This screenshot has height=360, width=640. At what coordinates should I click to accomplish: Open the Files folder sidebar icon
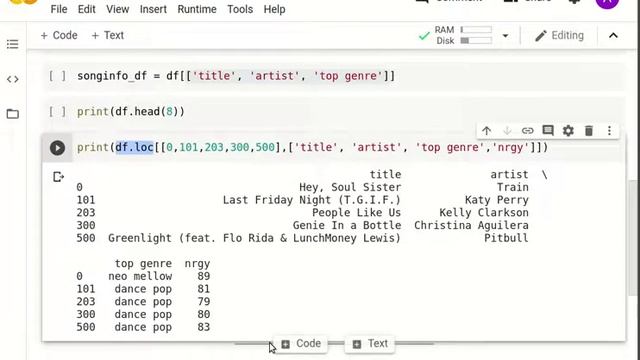click(12, 114)
